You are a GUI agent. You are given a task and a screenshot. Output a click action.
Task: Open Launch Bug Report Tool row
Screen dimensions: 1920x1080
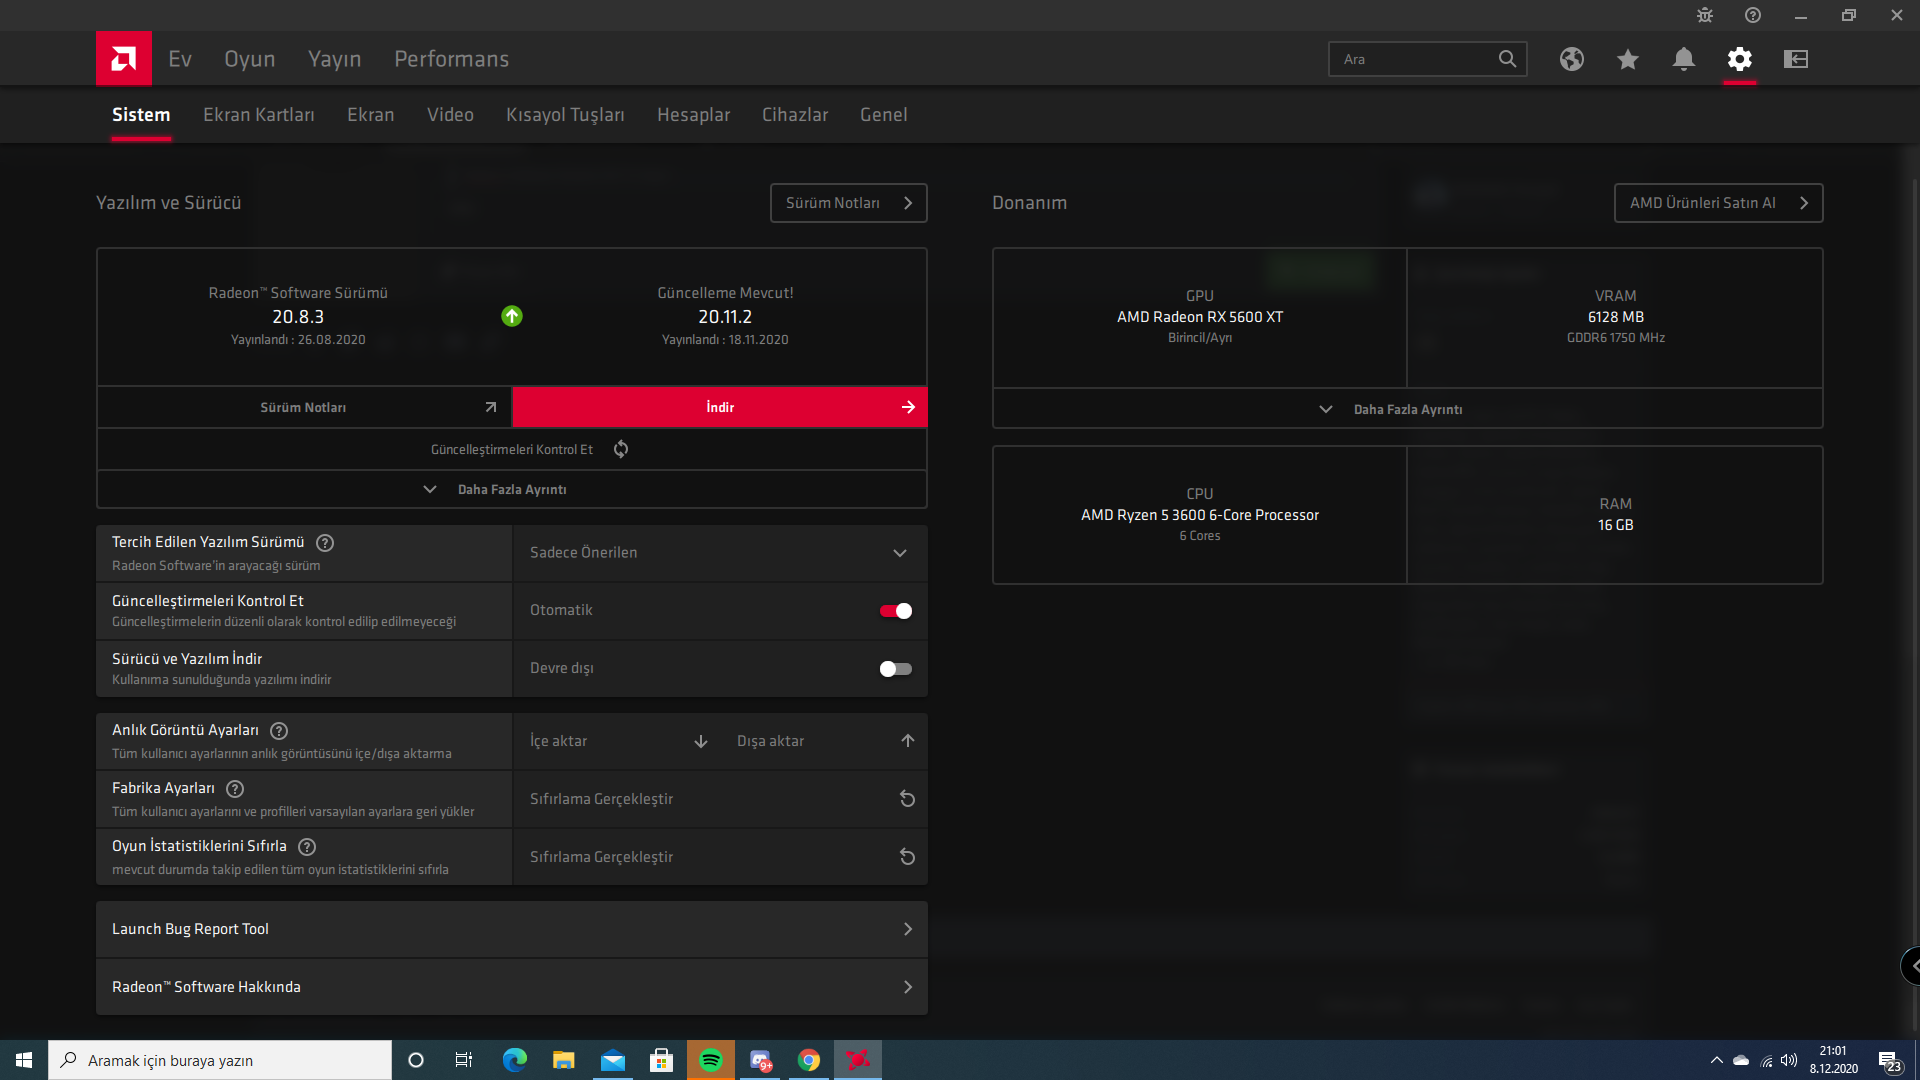[512, 929]
